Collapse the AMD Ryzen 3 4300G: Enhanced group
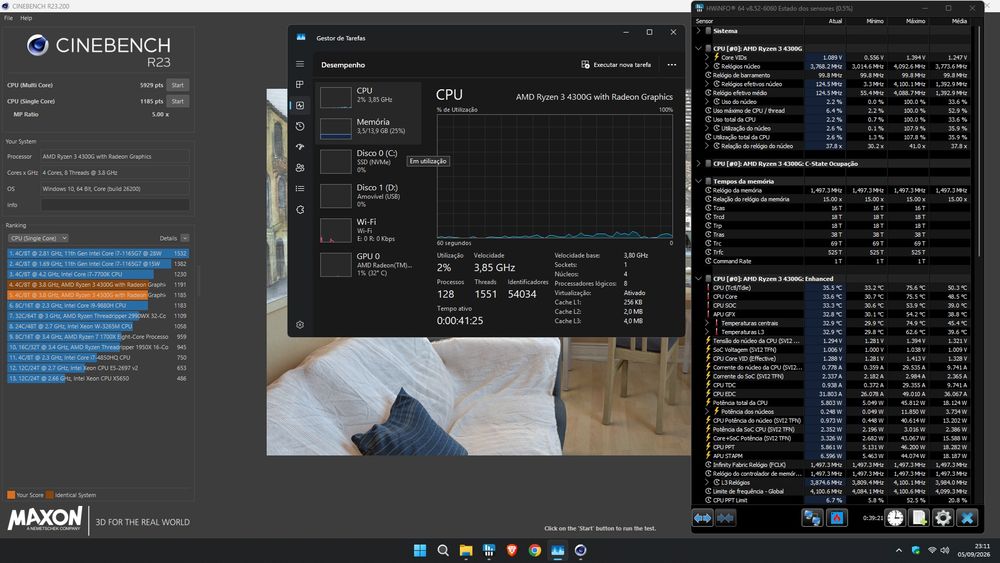The image size is (1000, 563). tap(698, 279)
